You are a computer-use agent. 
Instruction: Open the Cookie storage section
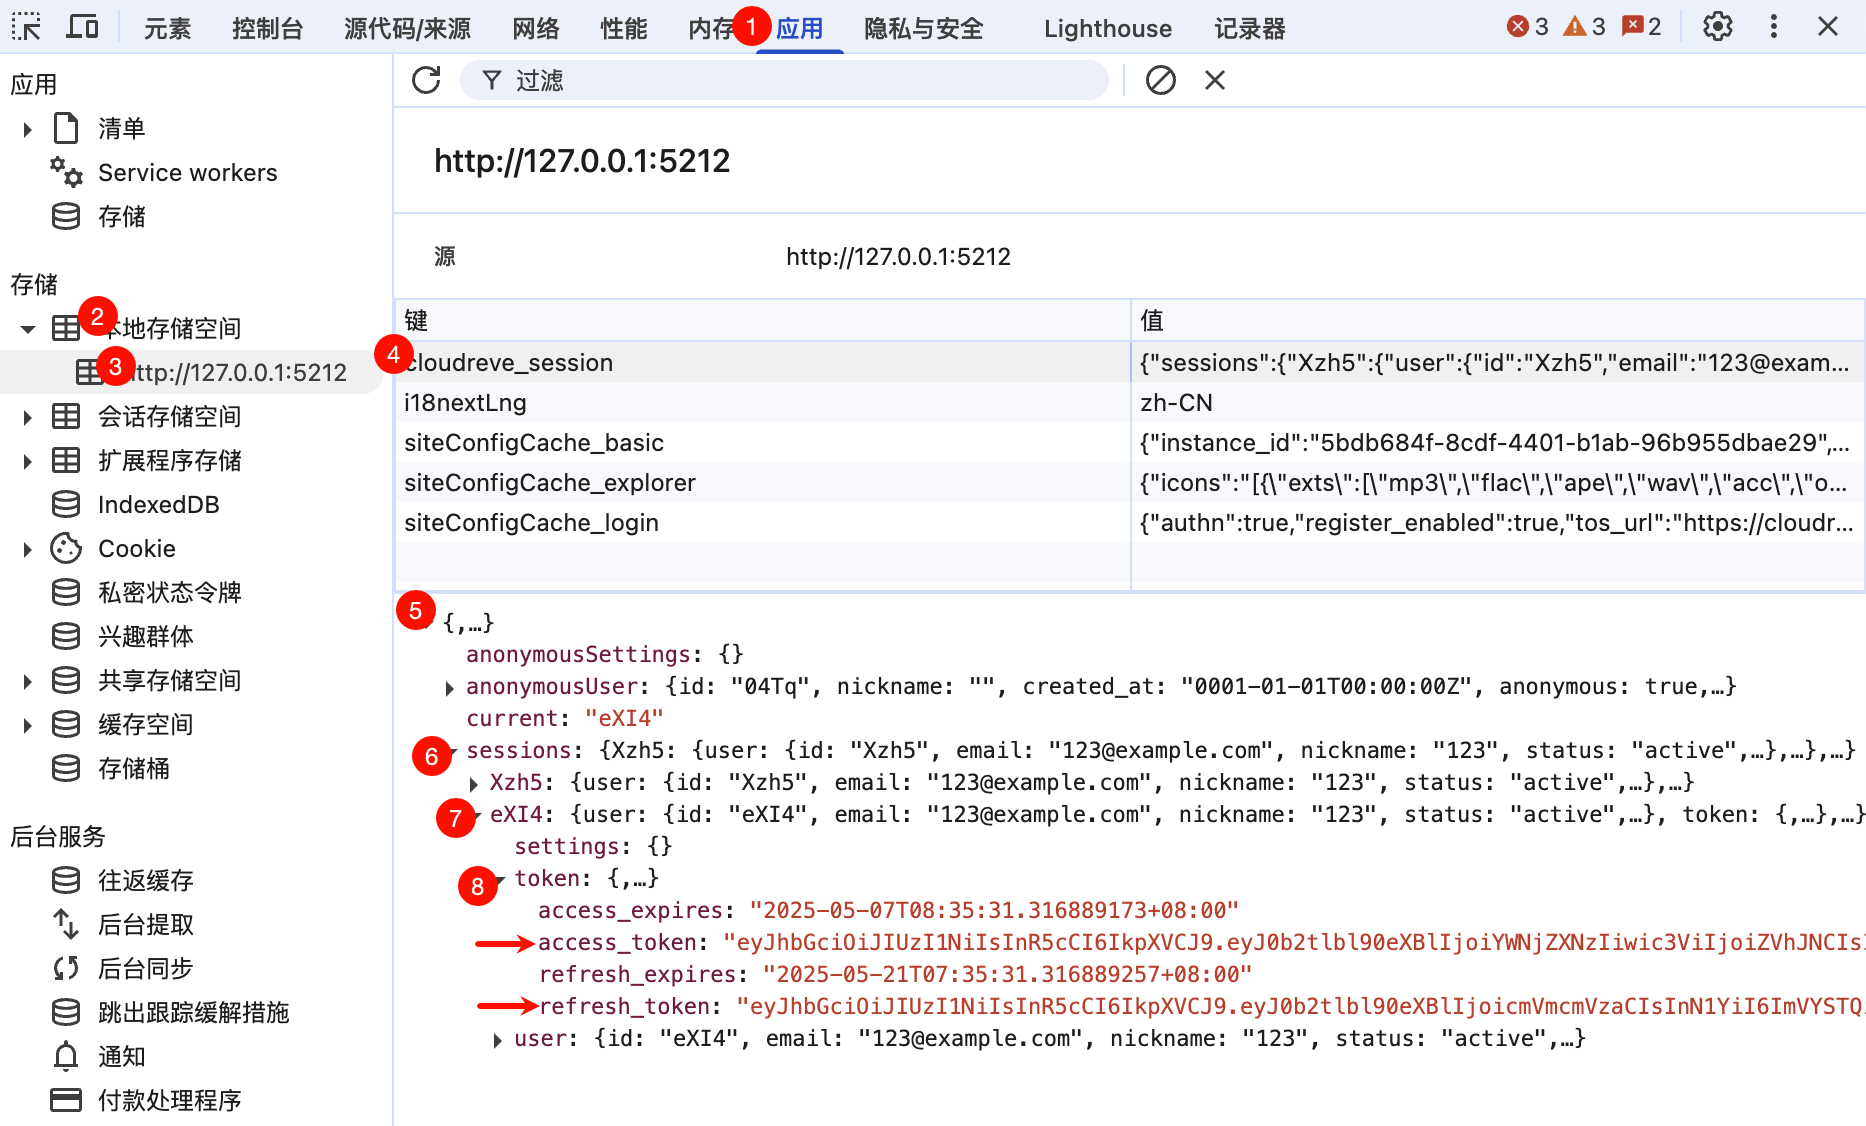(x=136, y=548)
